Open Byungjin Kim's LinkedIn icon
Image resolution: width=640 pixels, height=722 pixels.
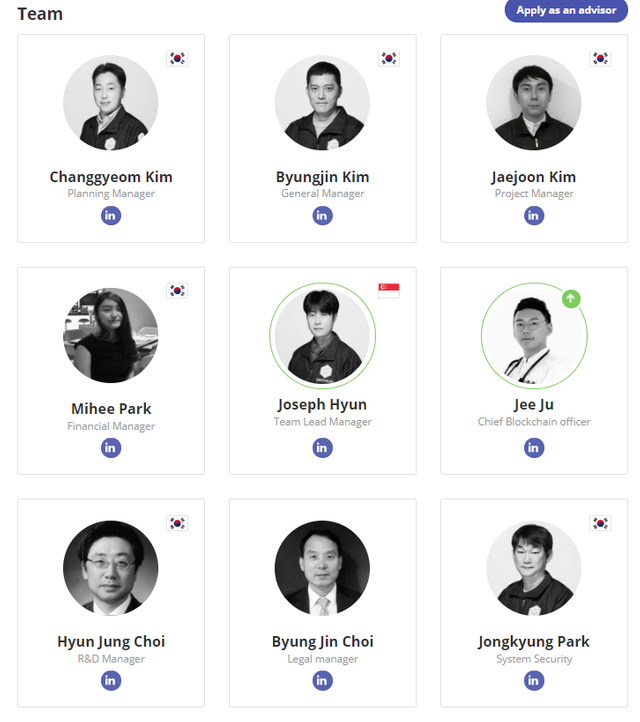[x=322, y=215]
